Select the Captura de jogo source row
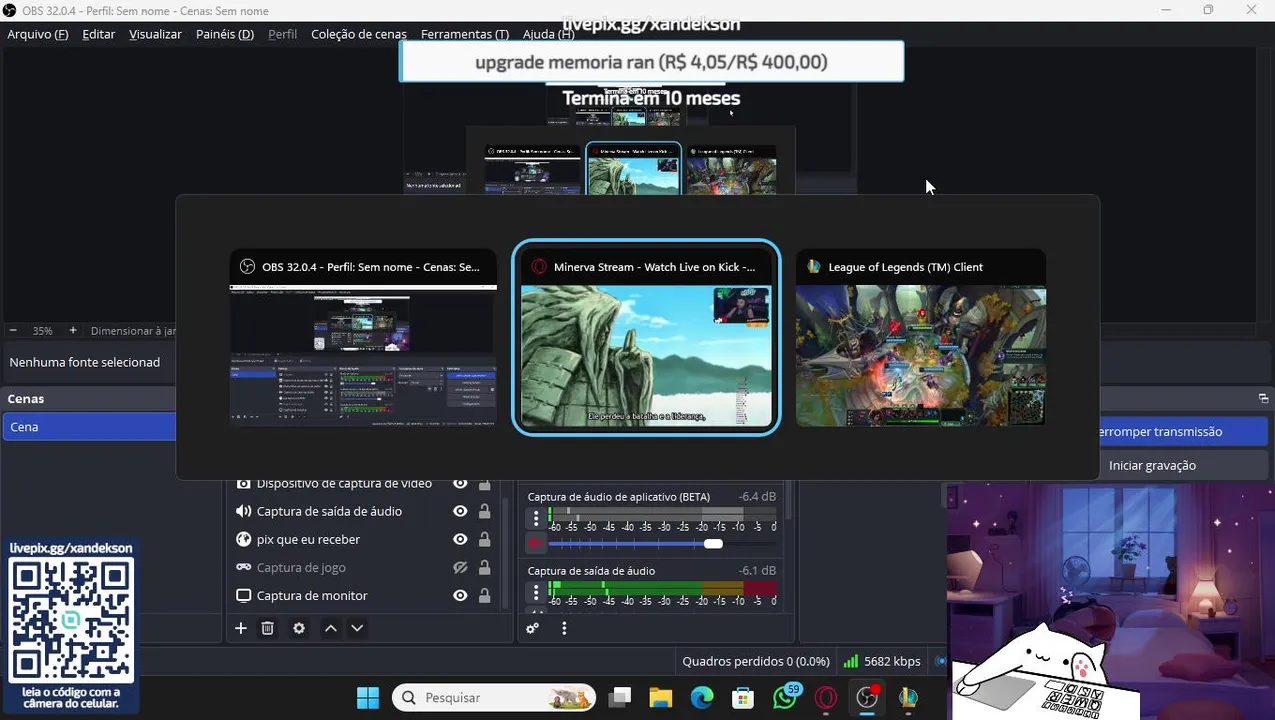The height and width of the screenshot is (720, 1275). [x=365, y=567]
